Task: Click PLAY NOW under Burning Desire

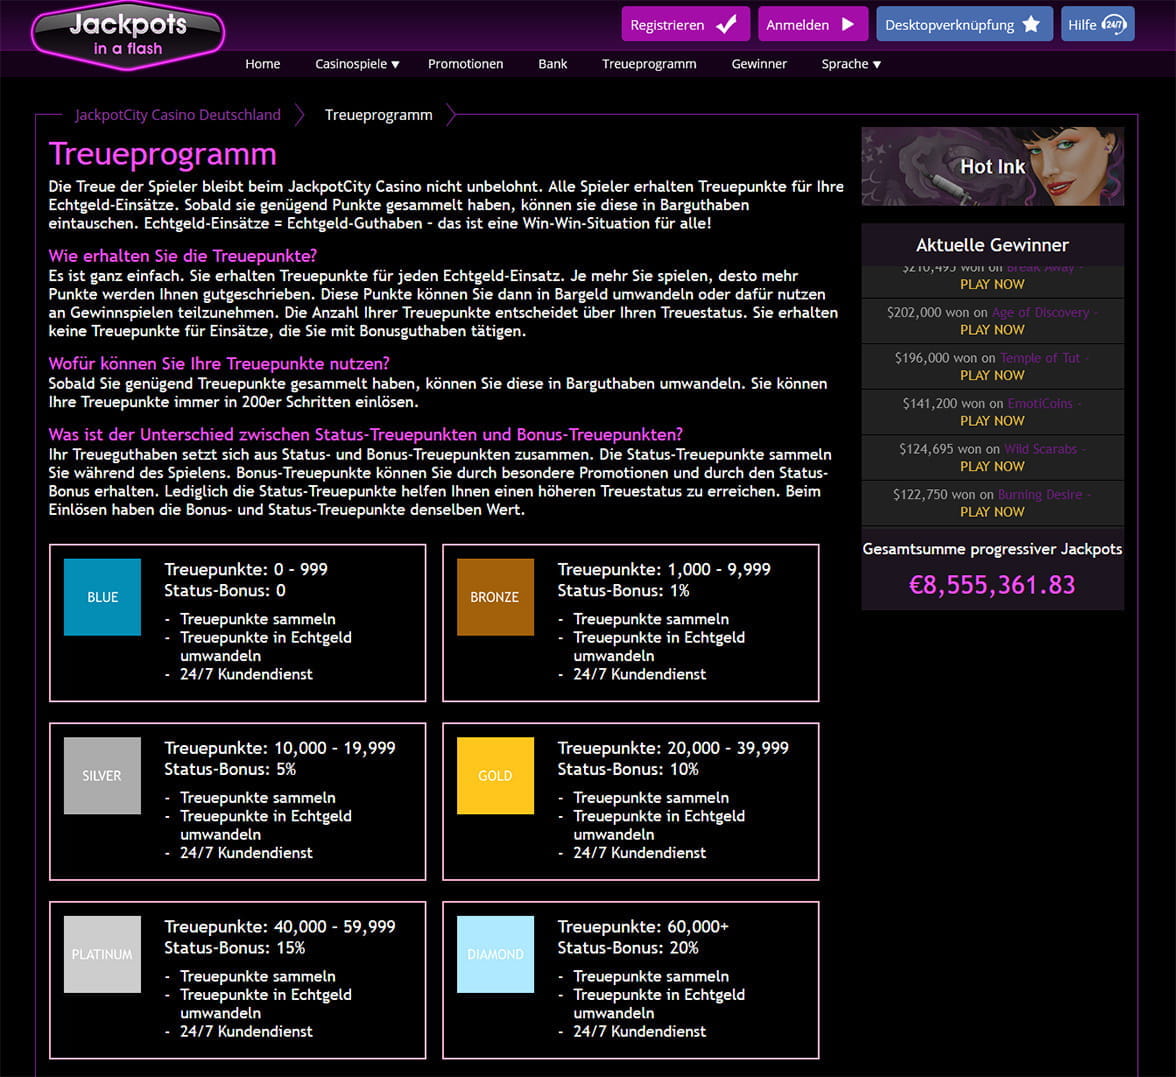Action: coord(992,512)
